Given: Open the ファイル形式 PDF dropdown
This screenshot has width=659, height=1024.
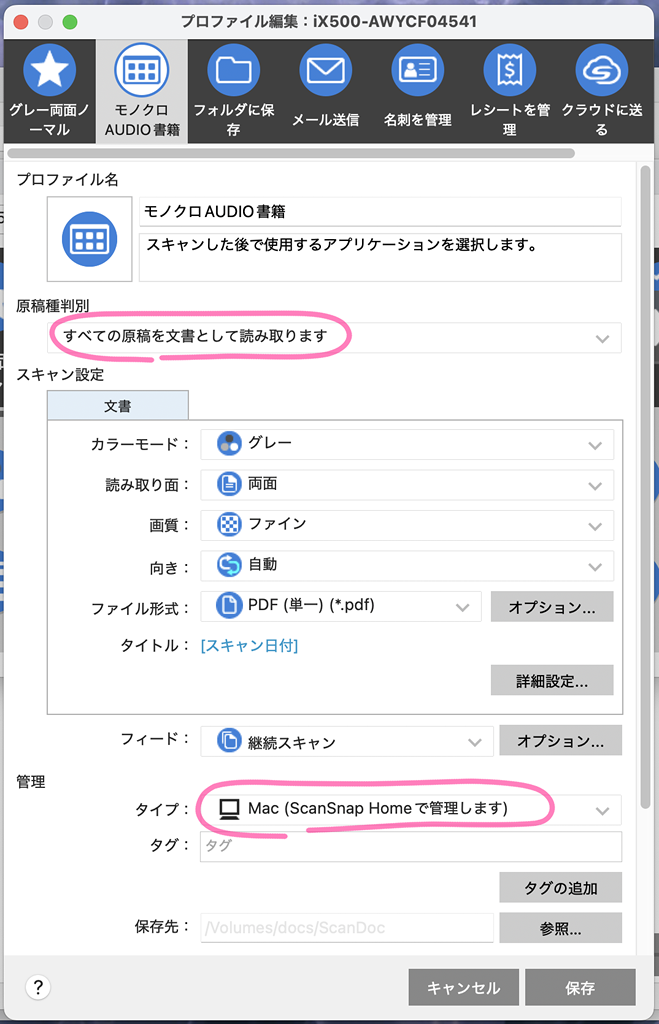Looking at the screenshot, I should click(x=341, y=606).
